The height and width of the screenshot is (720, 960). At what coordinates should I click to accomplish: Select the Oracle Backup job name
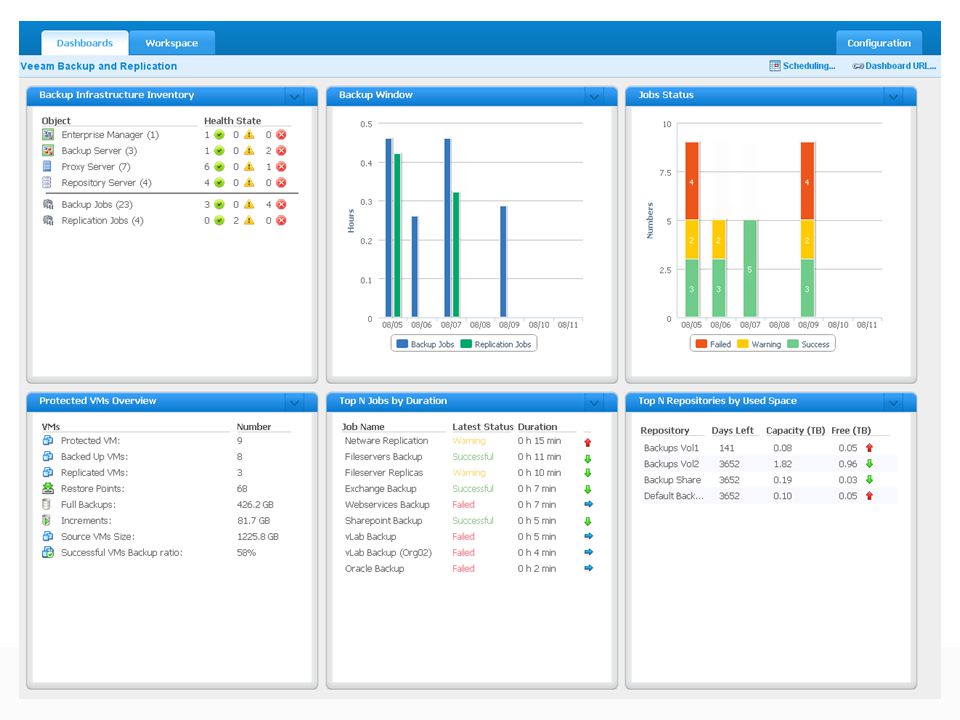(375, 568)
